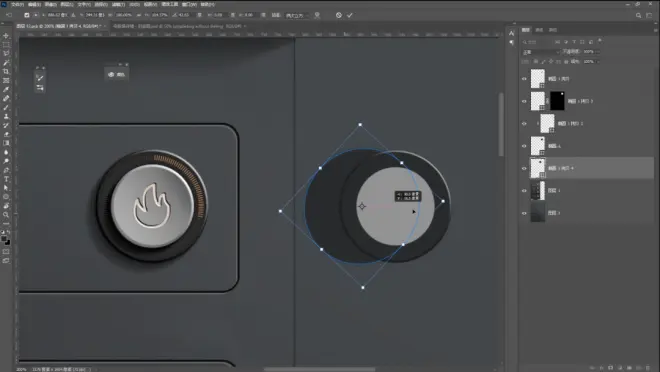
Task: Hide the layer with the black mask
Action: pos(524,101)
